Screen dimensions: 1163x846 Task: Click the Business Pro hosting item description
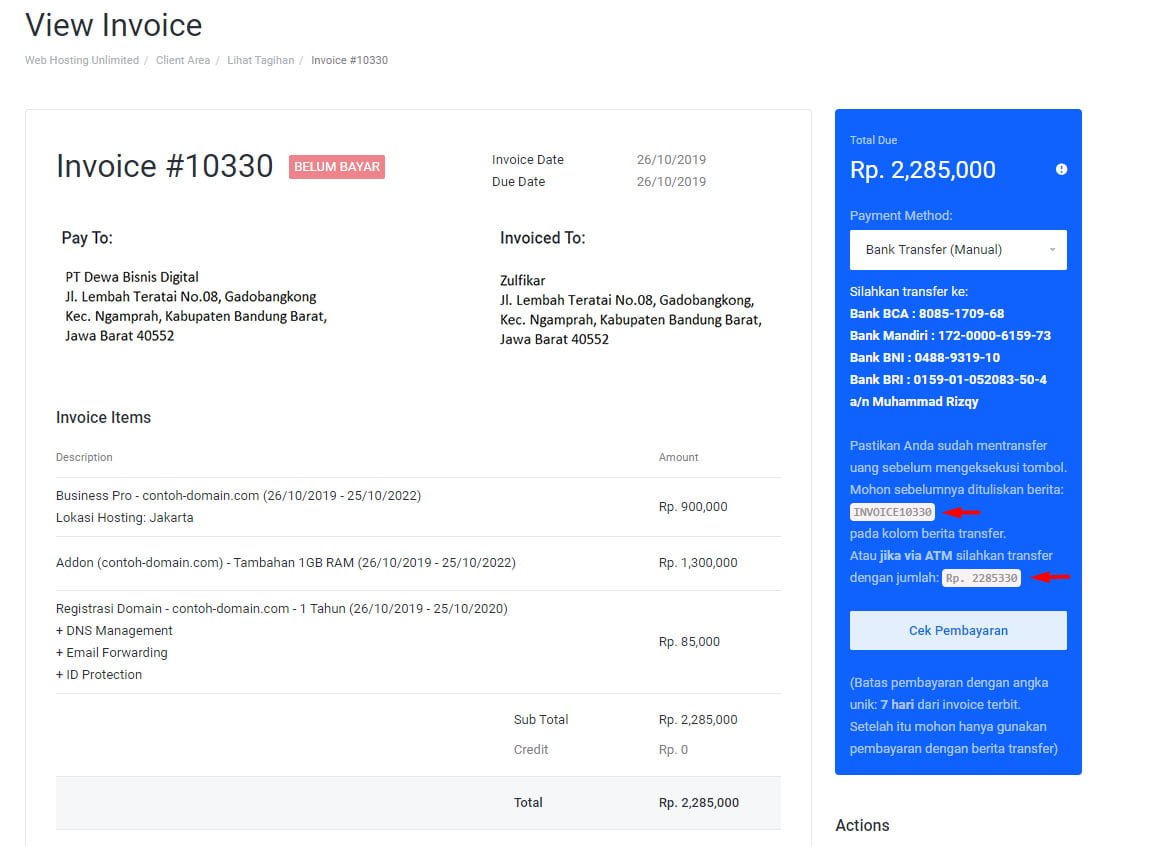[238, 496]
